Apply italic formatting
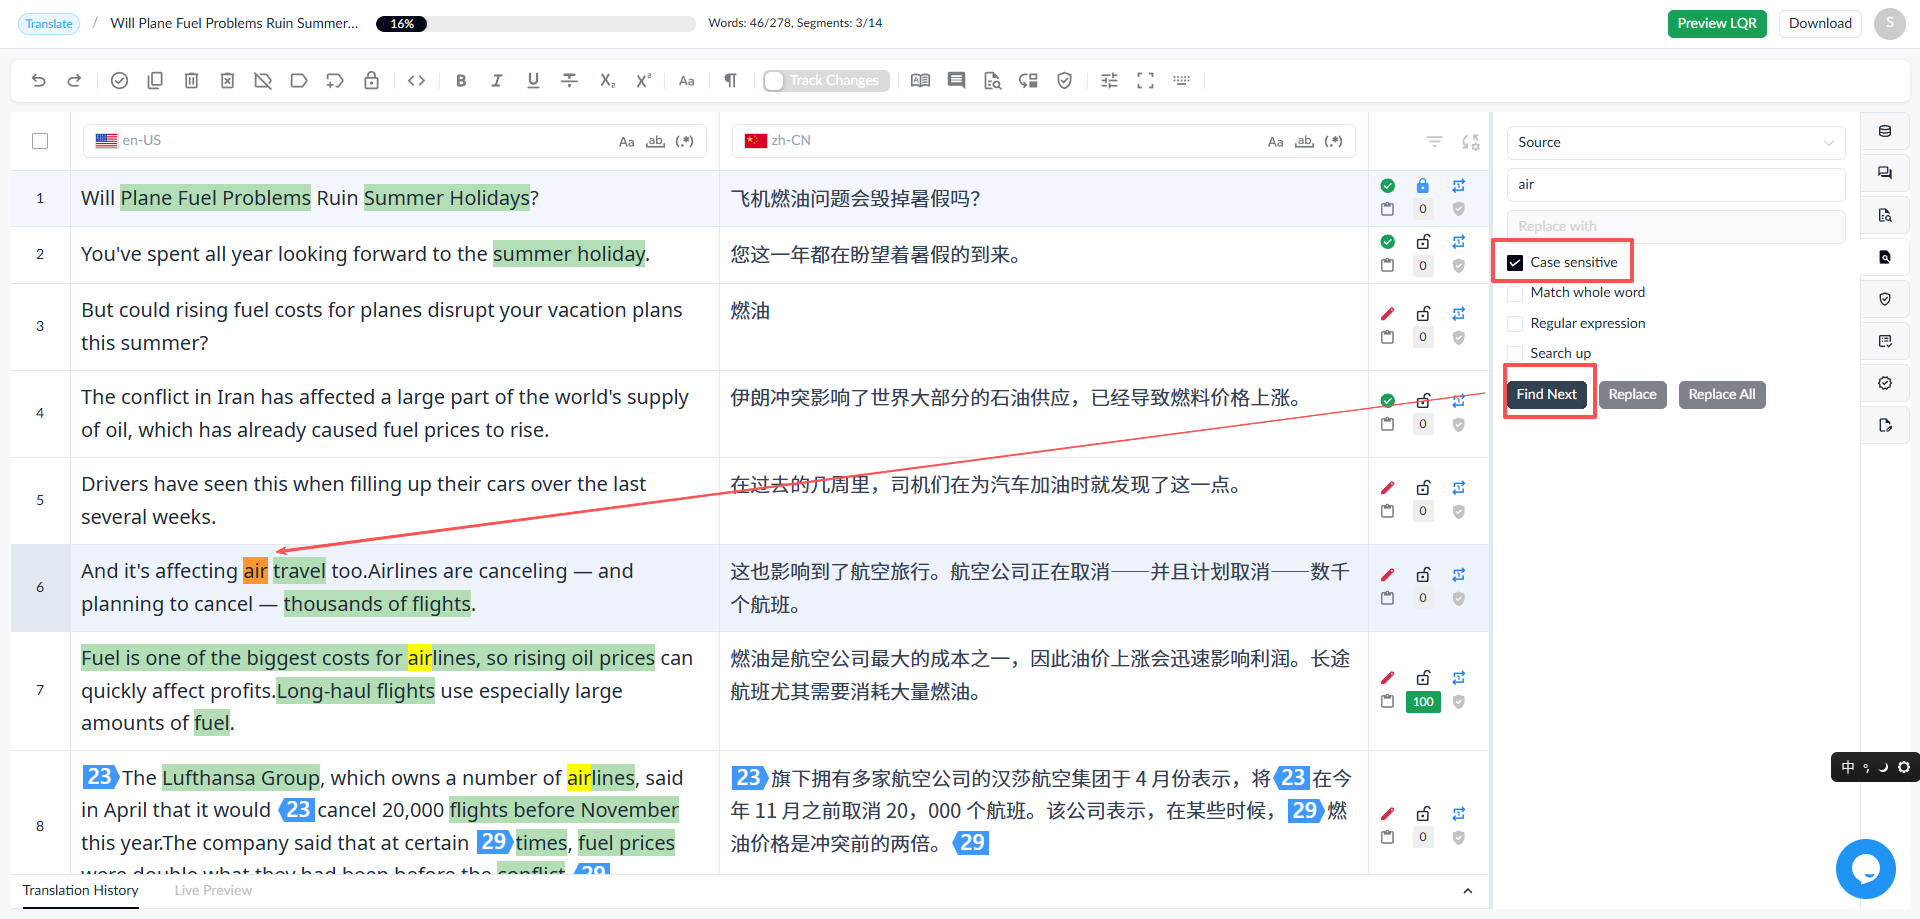This screenshot has width=1920, height=919. [x=497, y=81]
